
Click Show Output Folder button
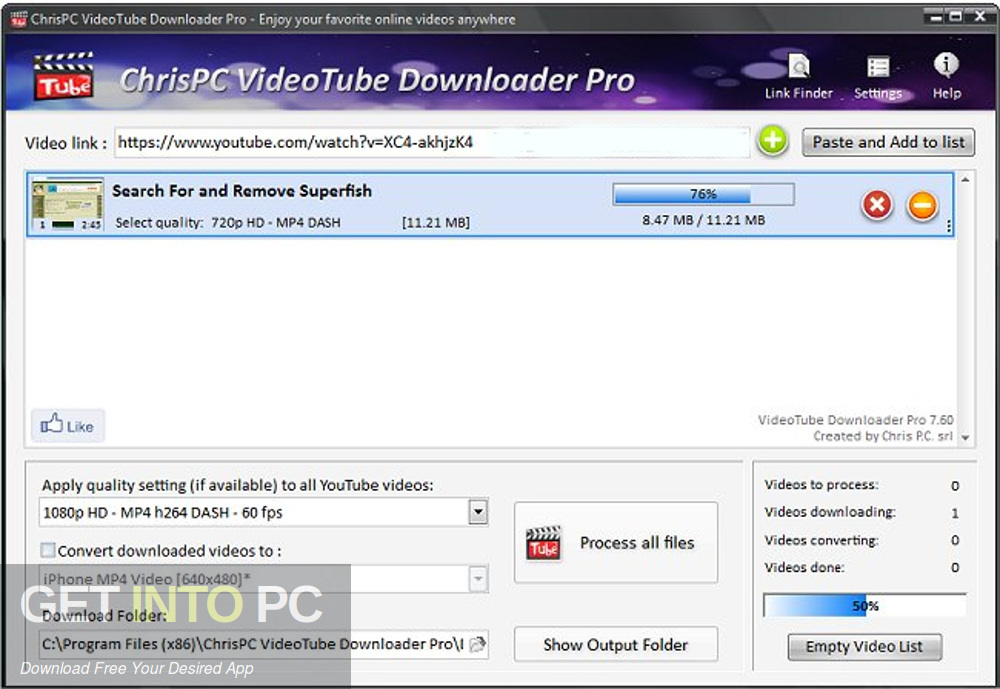coord(615,644)
